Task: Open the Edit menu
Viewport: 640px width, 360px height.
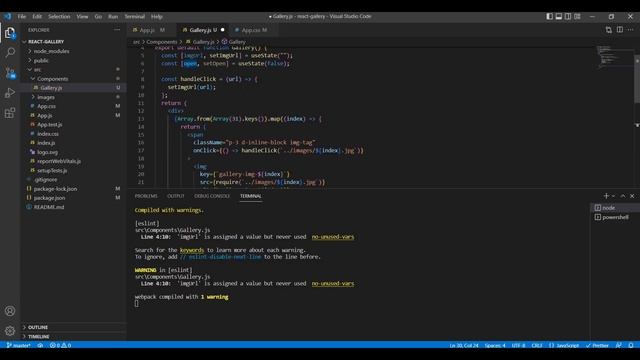Action: pyautogui.click(x=37, y=16)
